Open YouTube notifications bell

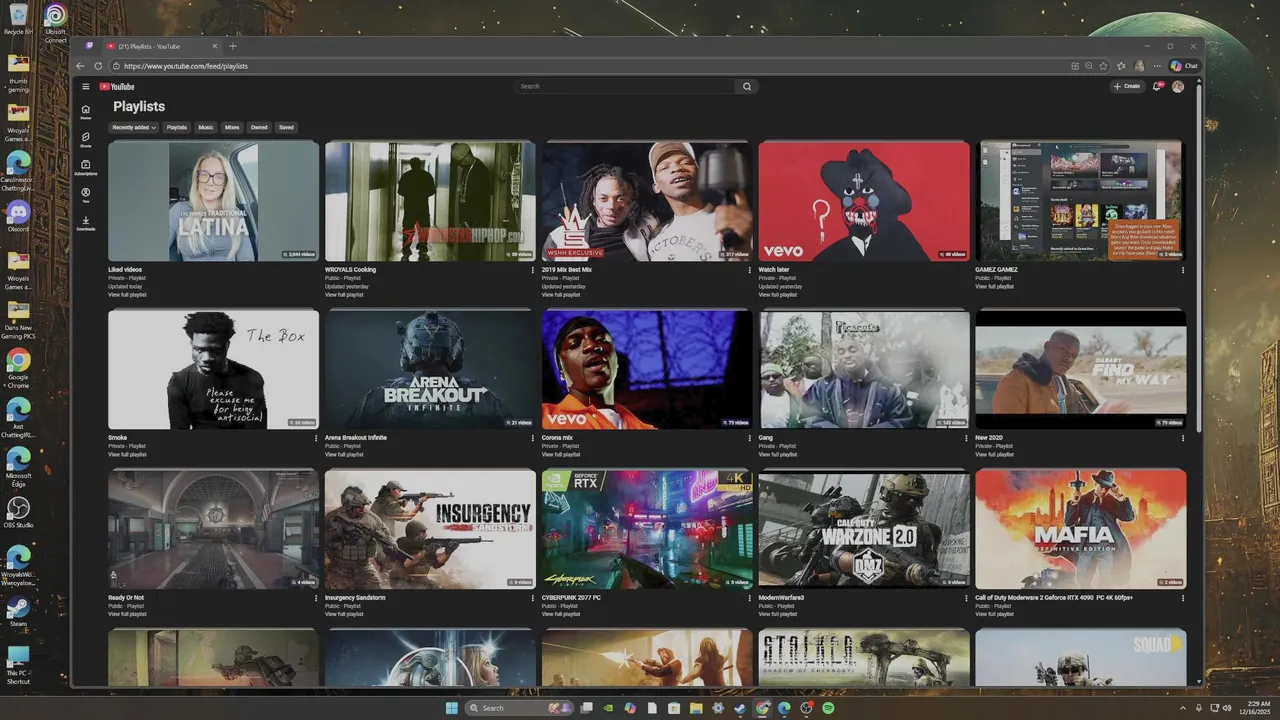(x=1157, y=87)
